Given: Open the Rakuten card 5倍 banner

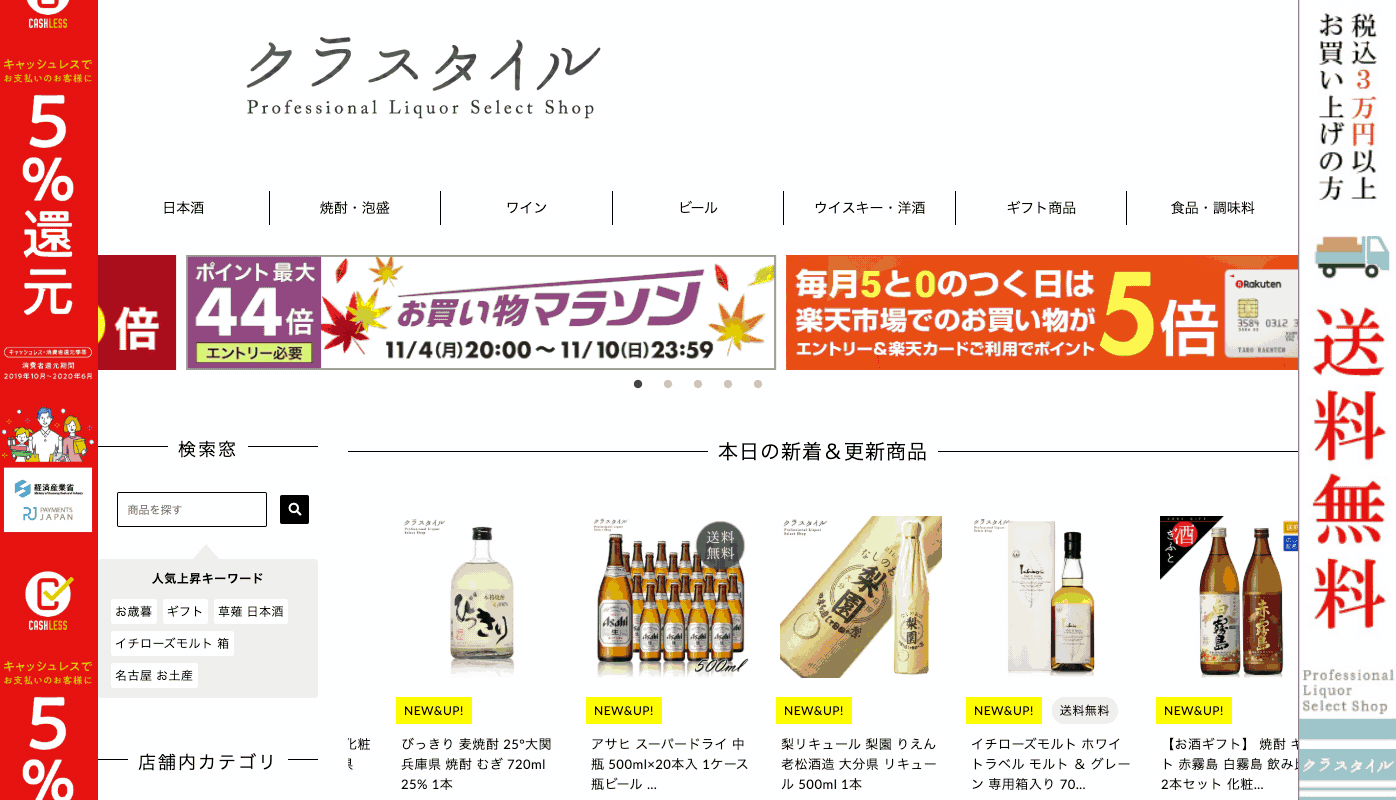Looking at the screenshot, I should click(x=1042, y=312).
